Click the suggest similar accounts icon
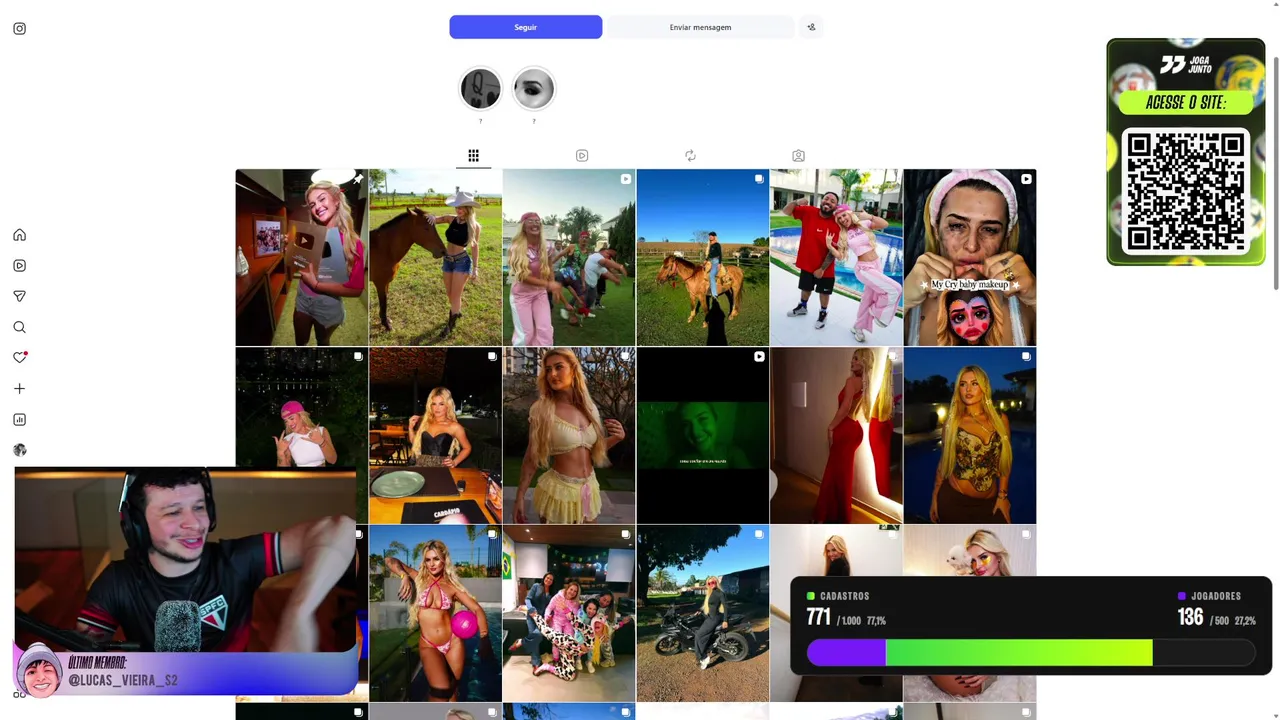This screenshot has height=720, width=1280. click(811, 27)
